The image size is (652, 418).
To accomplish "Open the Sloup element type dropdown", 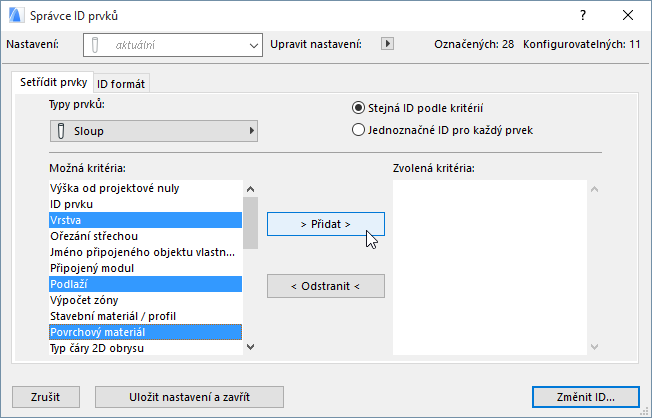I will [154, 131].
